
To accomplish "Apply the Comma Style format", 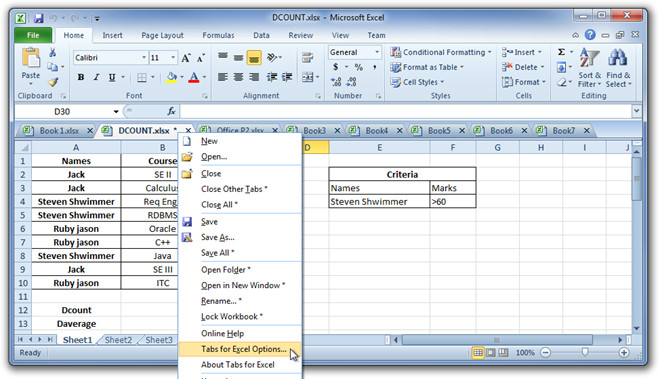I will click(x=374, y=67).
